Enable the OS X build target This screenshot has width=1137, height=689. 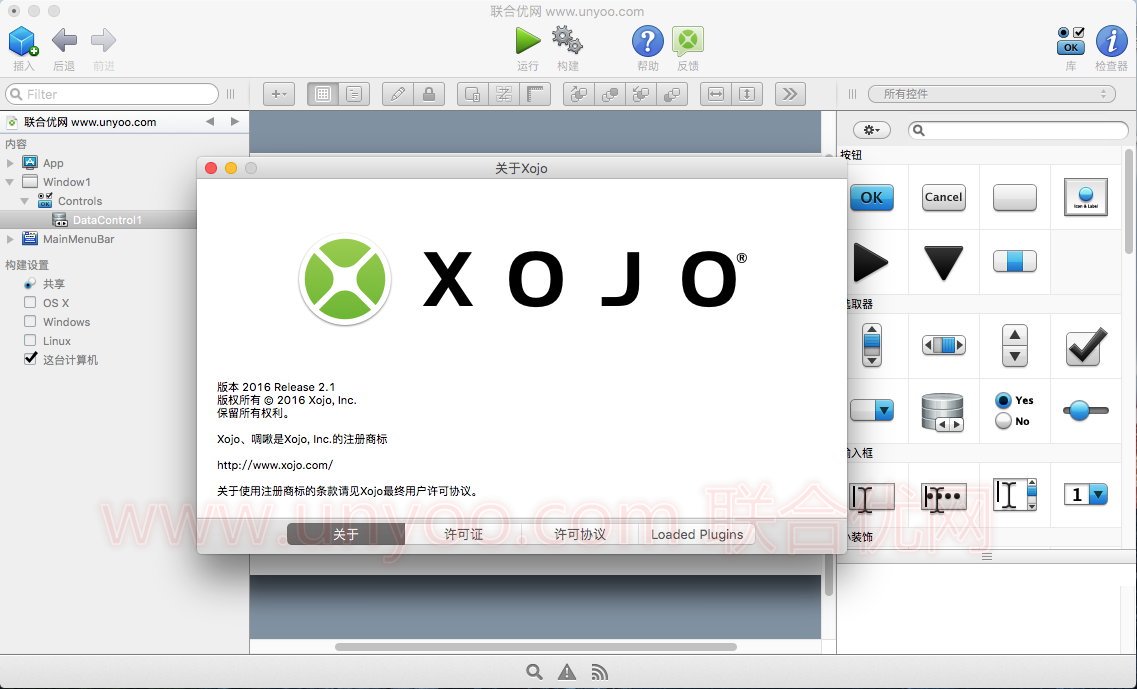30,302
